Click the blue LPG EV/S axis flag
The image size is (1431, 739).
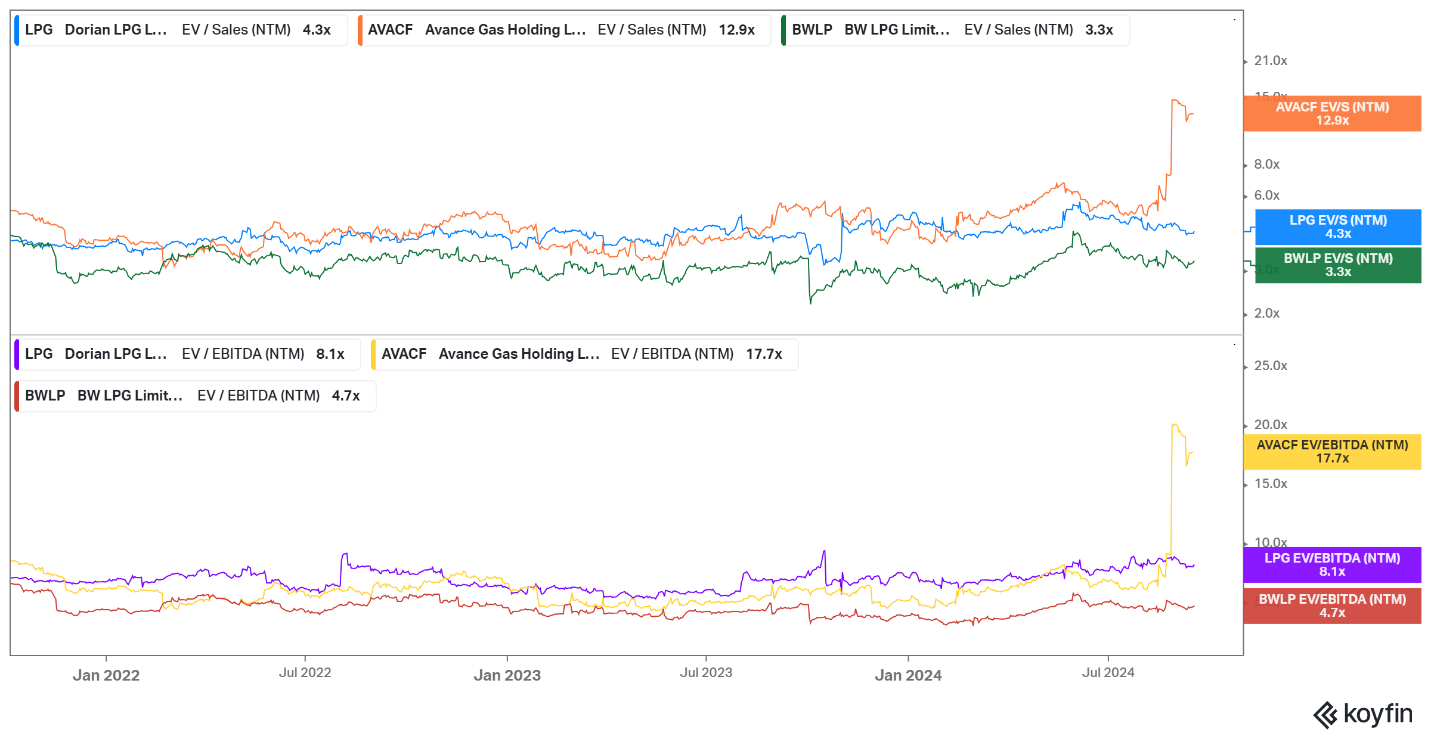point(1337,227)
